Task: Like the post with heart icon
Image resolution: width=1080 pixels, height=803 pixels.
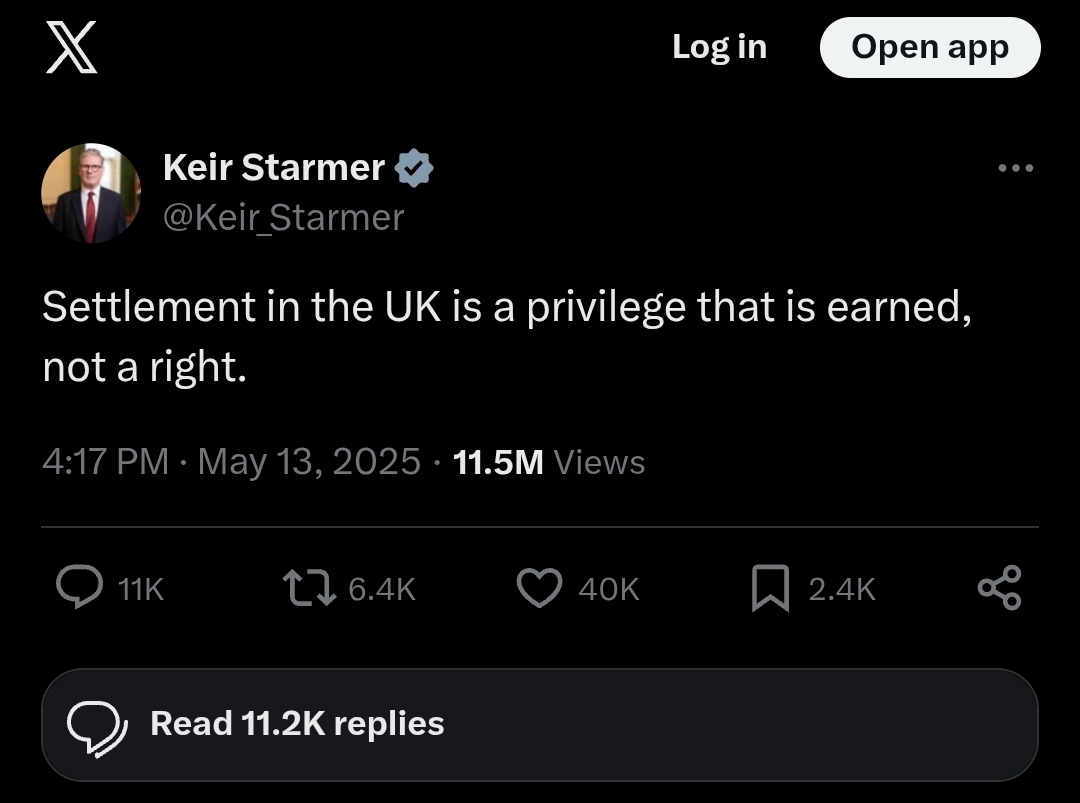Action: pos(539,588)
